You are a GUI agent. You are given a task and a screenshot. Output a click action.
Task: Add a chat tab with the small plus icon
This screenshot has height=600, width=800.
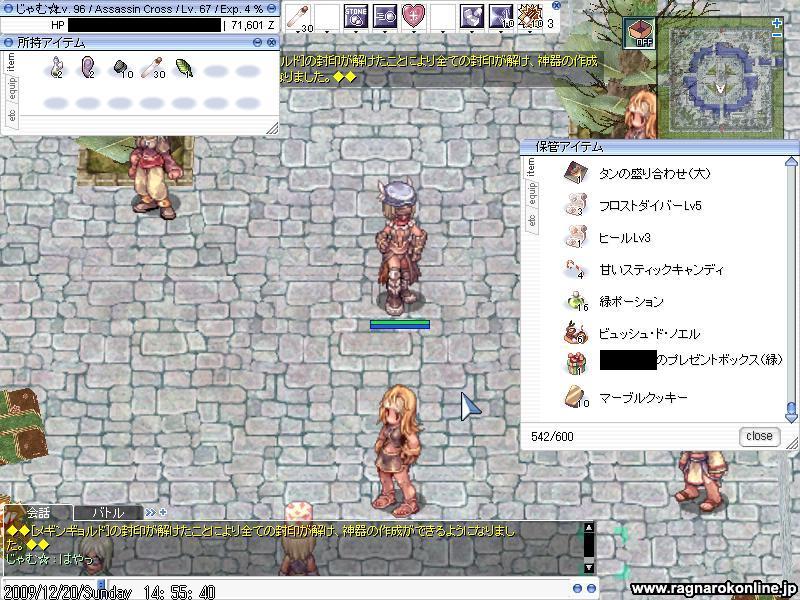coord(163,512)
